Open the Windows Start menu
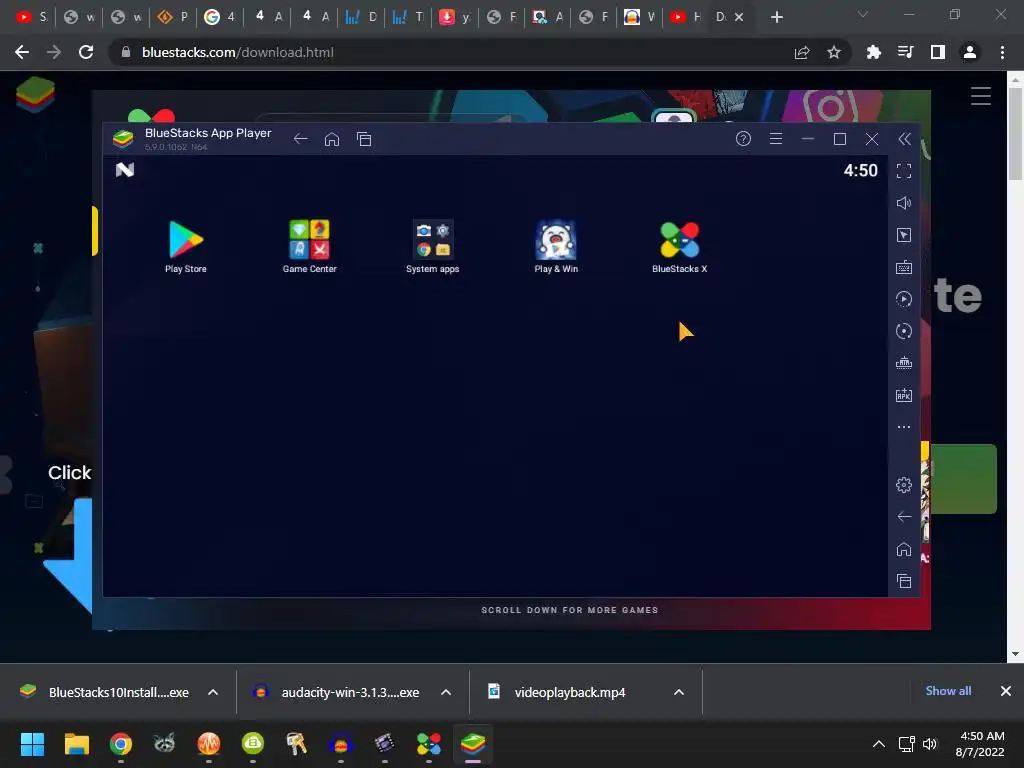 (x=32, y=744)
